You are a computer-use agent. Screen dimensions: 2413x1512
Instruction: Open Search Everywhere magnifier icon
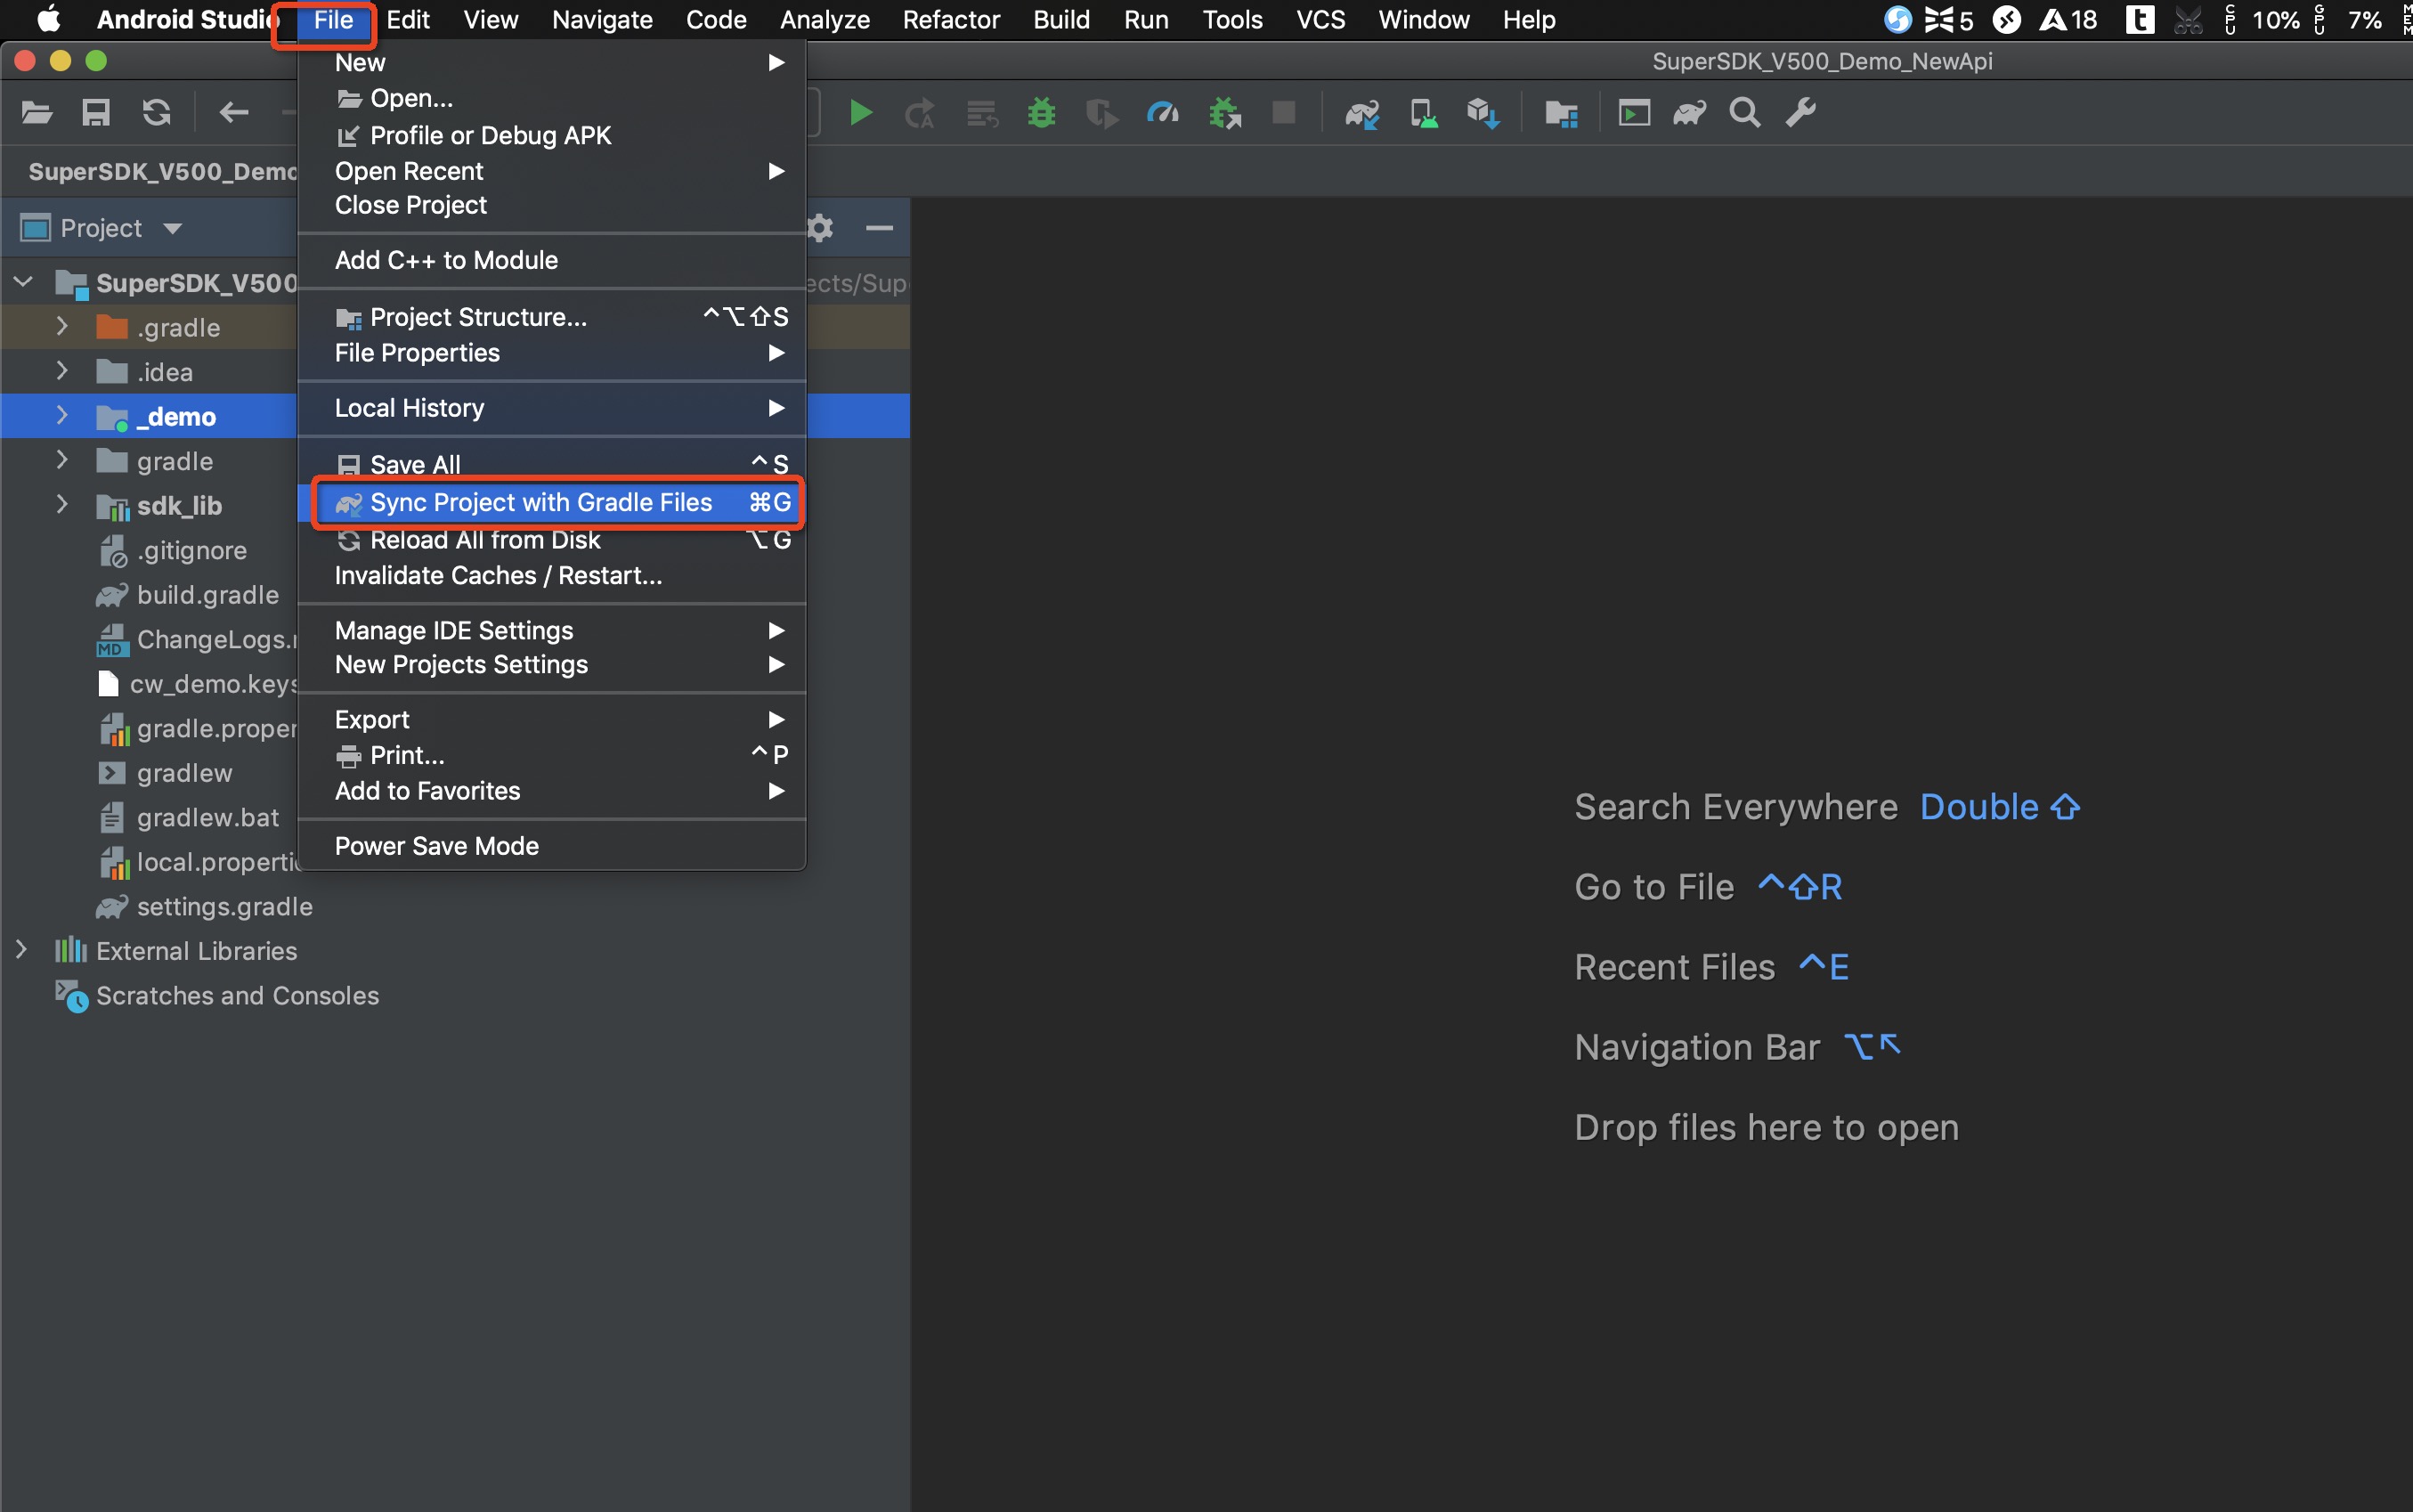pyautogui.click(x=1745, y=113)
